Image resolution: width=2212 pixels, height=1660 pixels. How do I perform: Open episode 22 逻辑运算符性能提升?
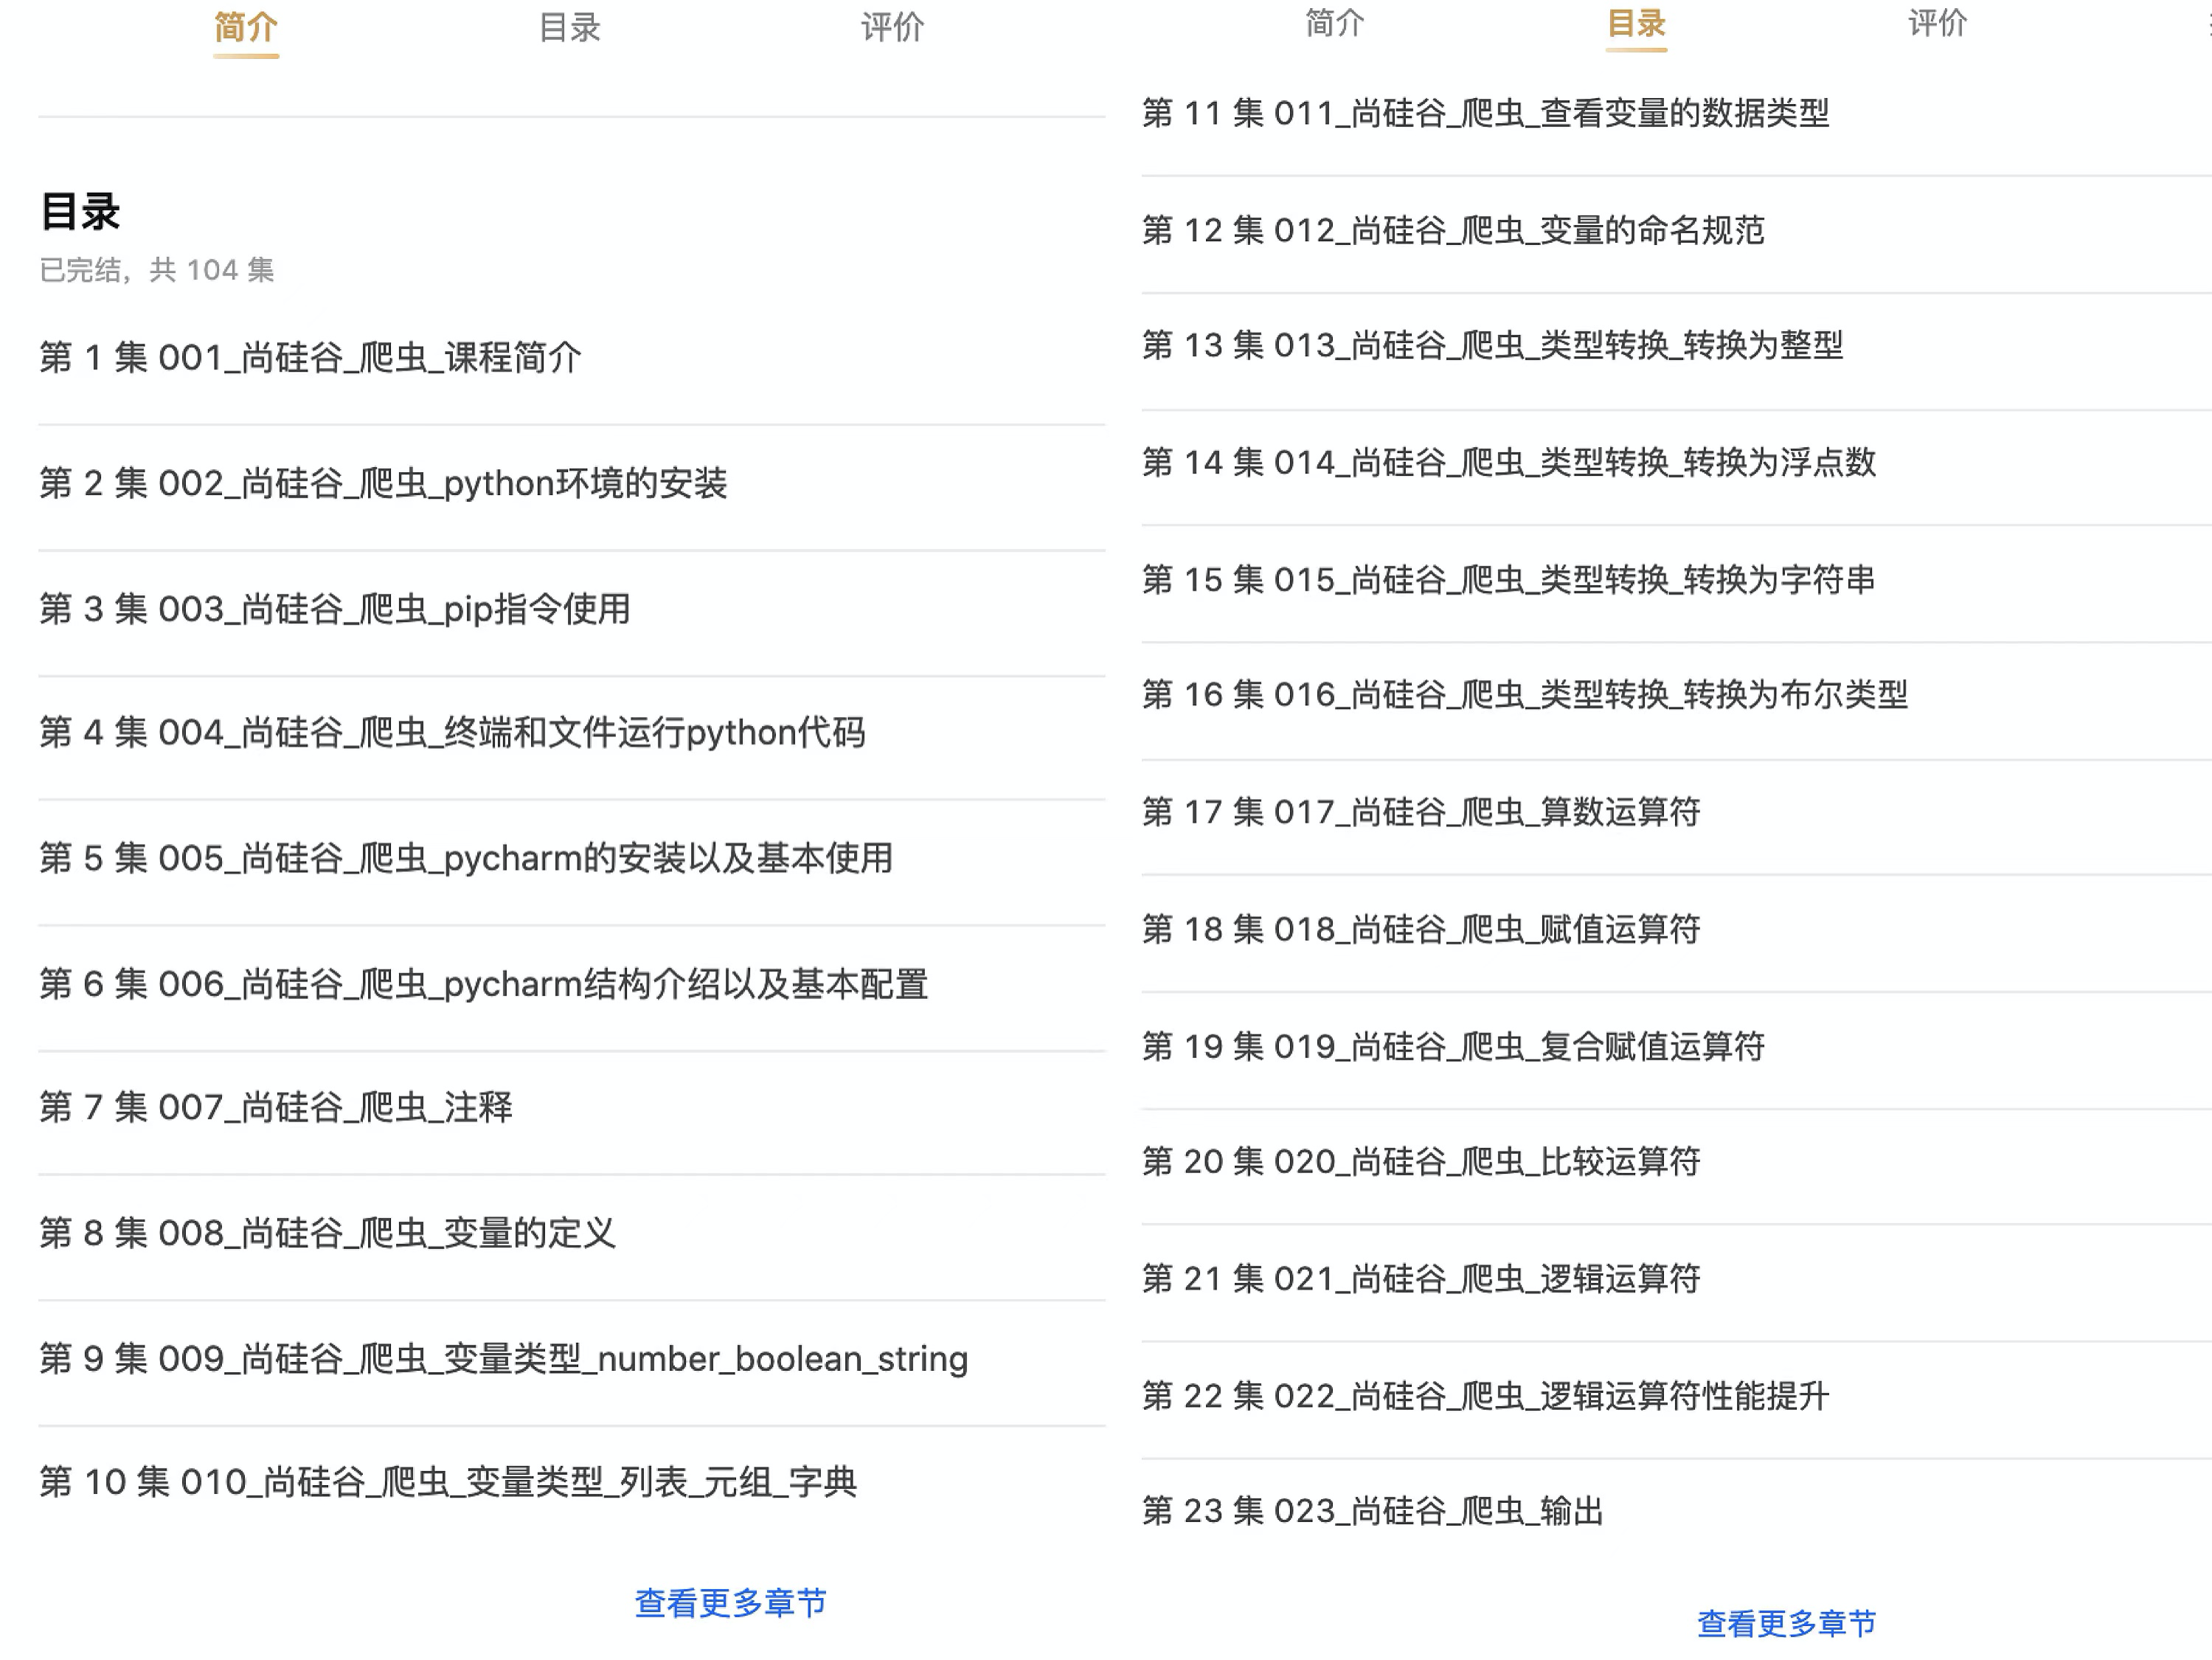pos(1485,1396)
